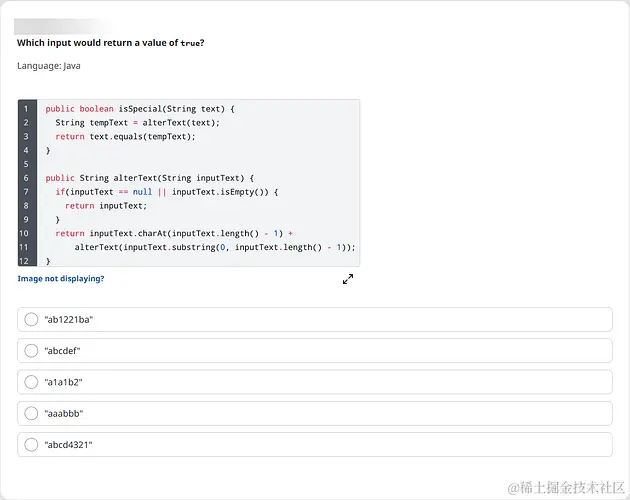Screen dimensions: 630x500
Task: Click the if-statement line with "isEmpty()"
Action: pos(167,192)
